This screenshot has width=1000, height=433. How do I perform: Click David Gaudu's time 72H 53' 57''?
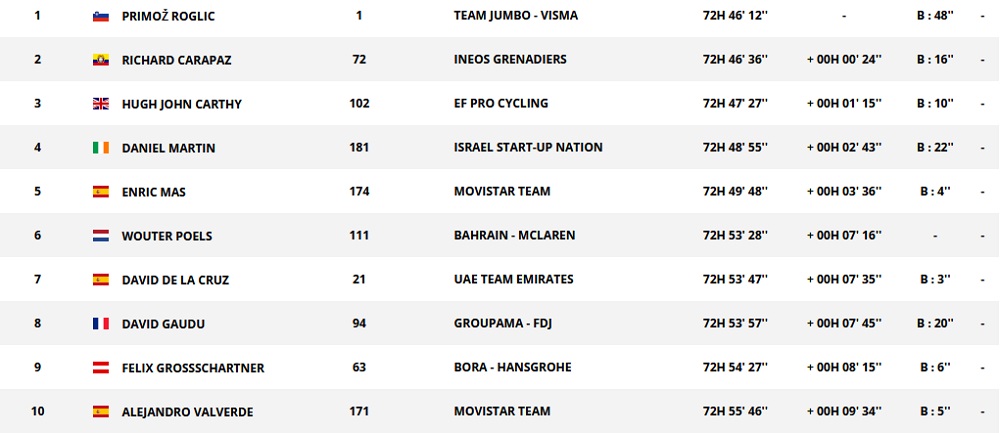(x=735, y=324)
